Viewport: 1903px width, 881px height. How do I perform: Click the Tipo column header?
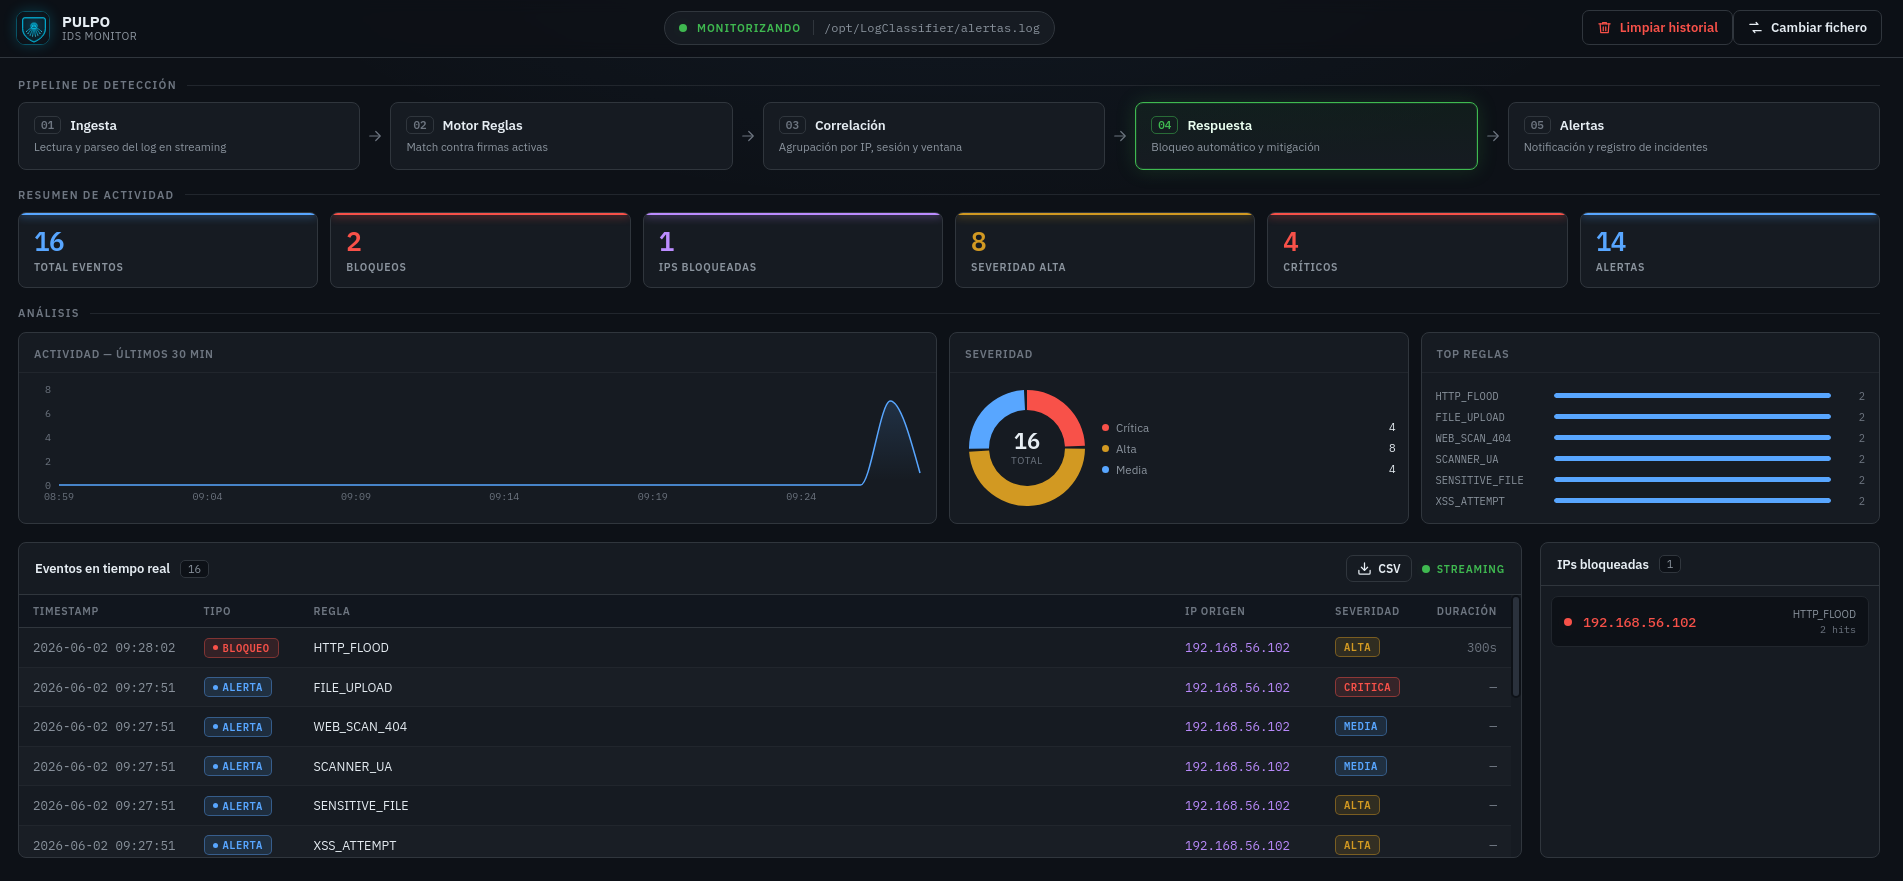[x=217, y=611]
